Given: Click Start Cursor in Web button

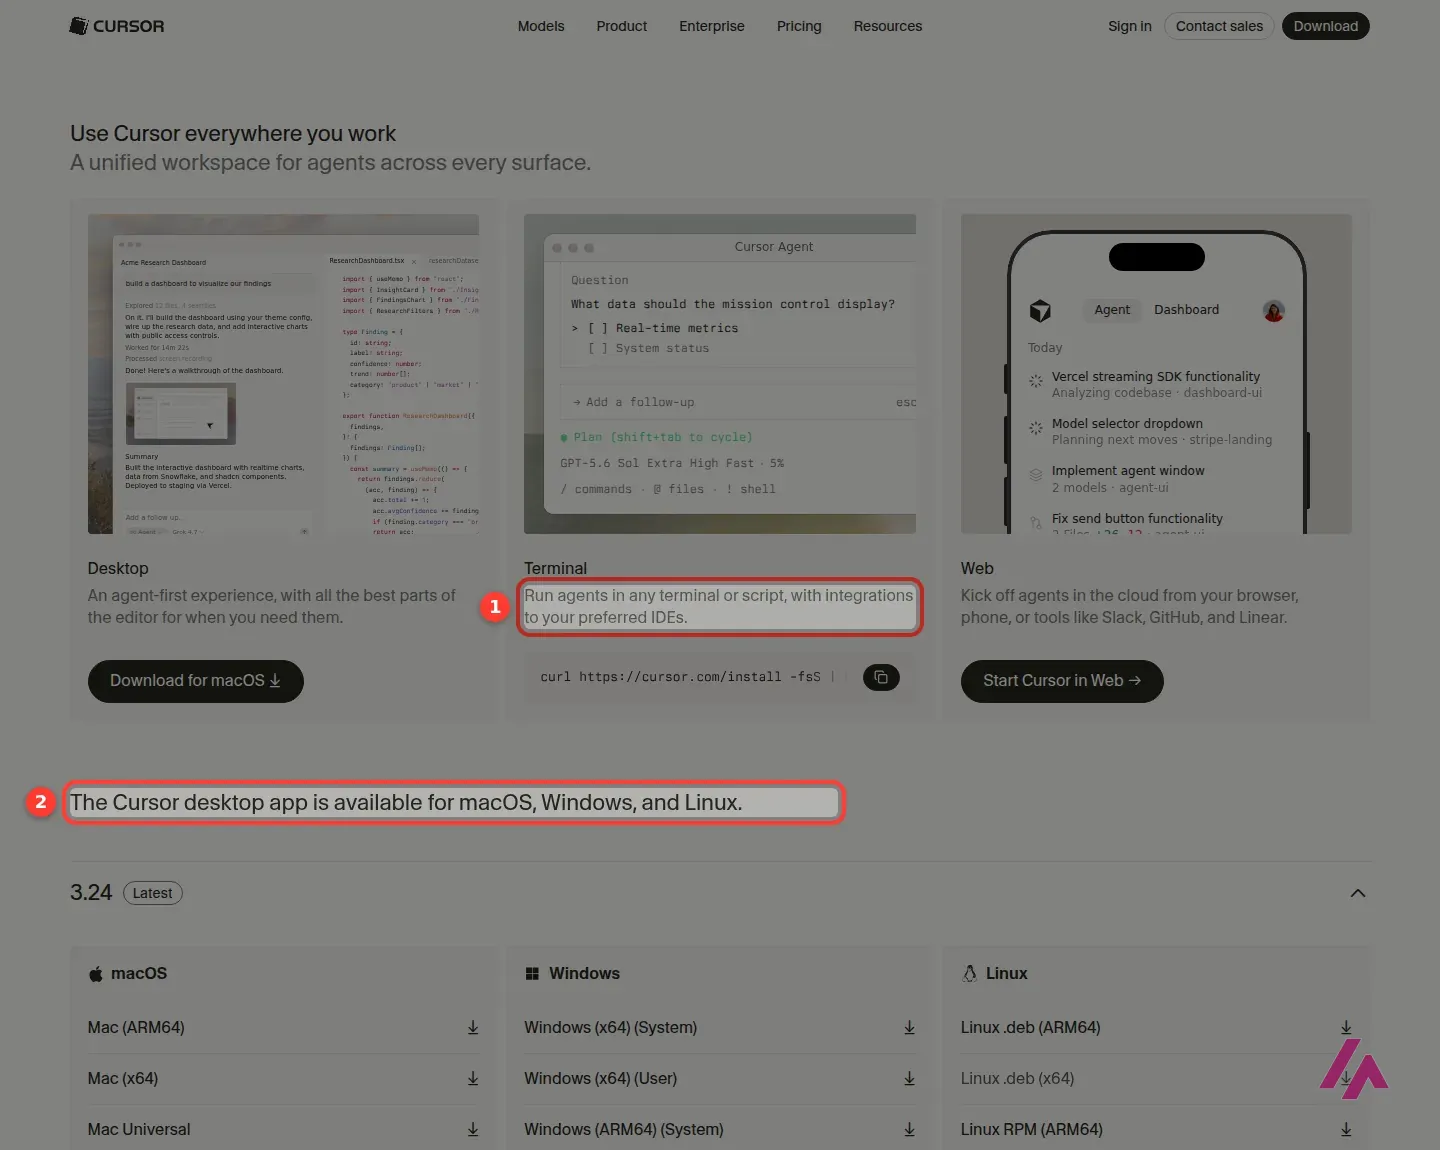Looking at the screenshot, I should click(x=1062, y=681).
